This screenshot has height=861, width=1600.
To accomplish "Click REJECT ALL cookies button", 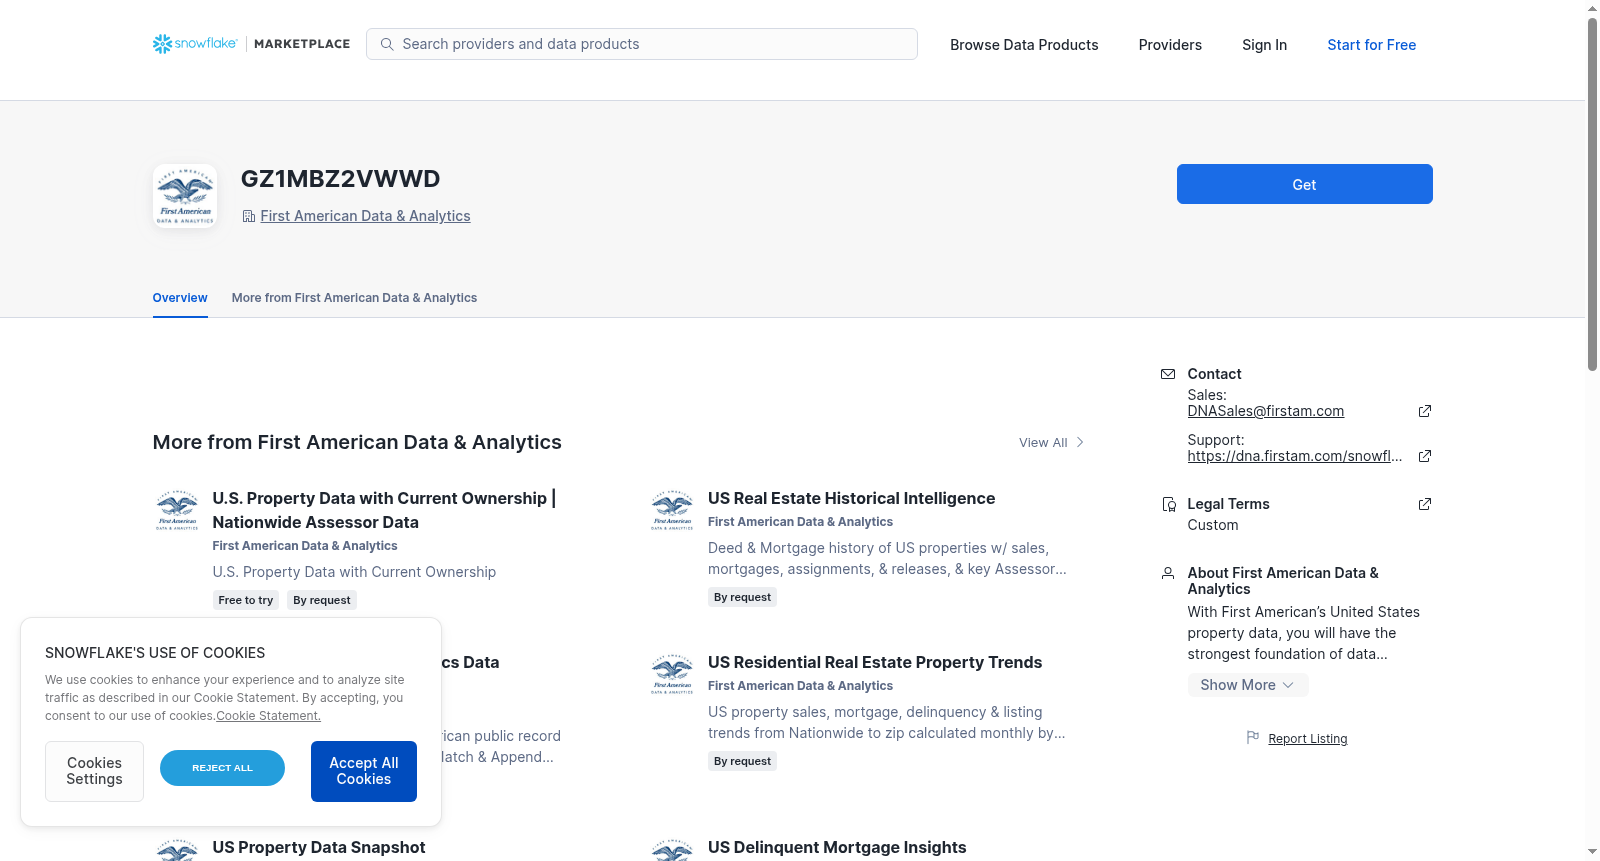I will 222,768.
